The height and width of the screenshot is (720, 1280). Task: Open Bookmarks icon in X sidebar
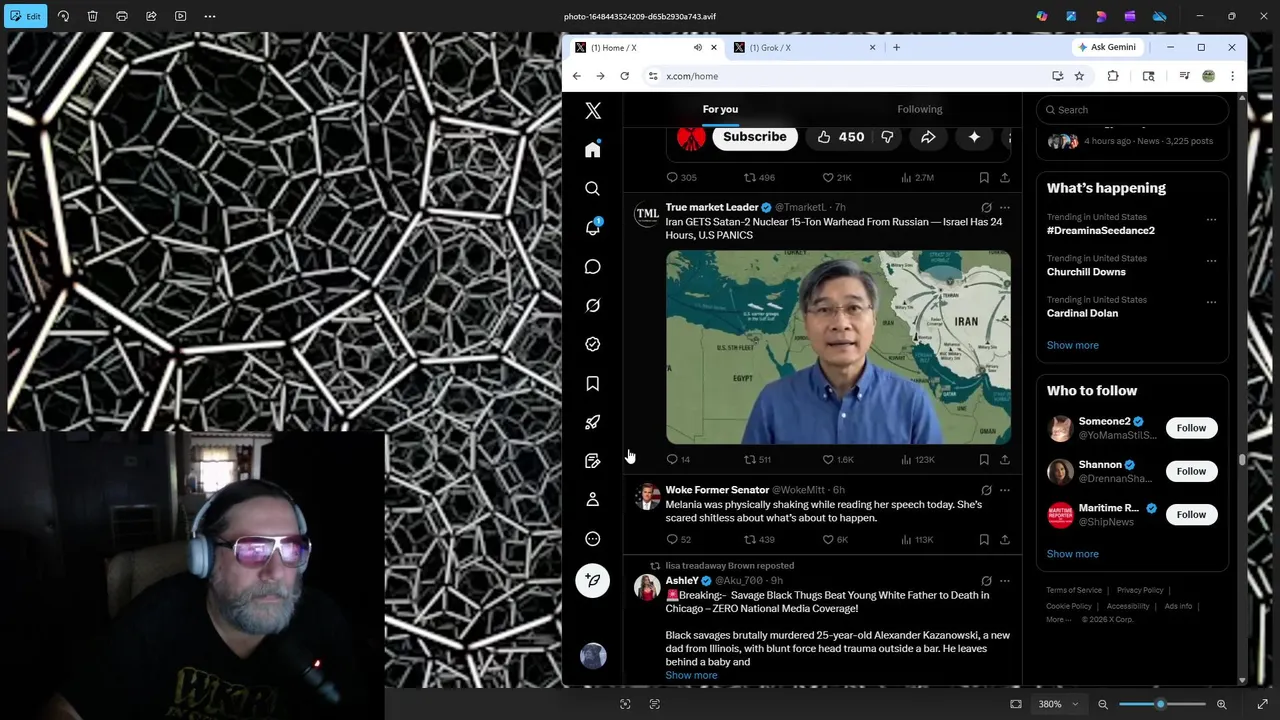click(x=593, y=383)
